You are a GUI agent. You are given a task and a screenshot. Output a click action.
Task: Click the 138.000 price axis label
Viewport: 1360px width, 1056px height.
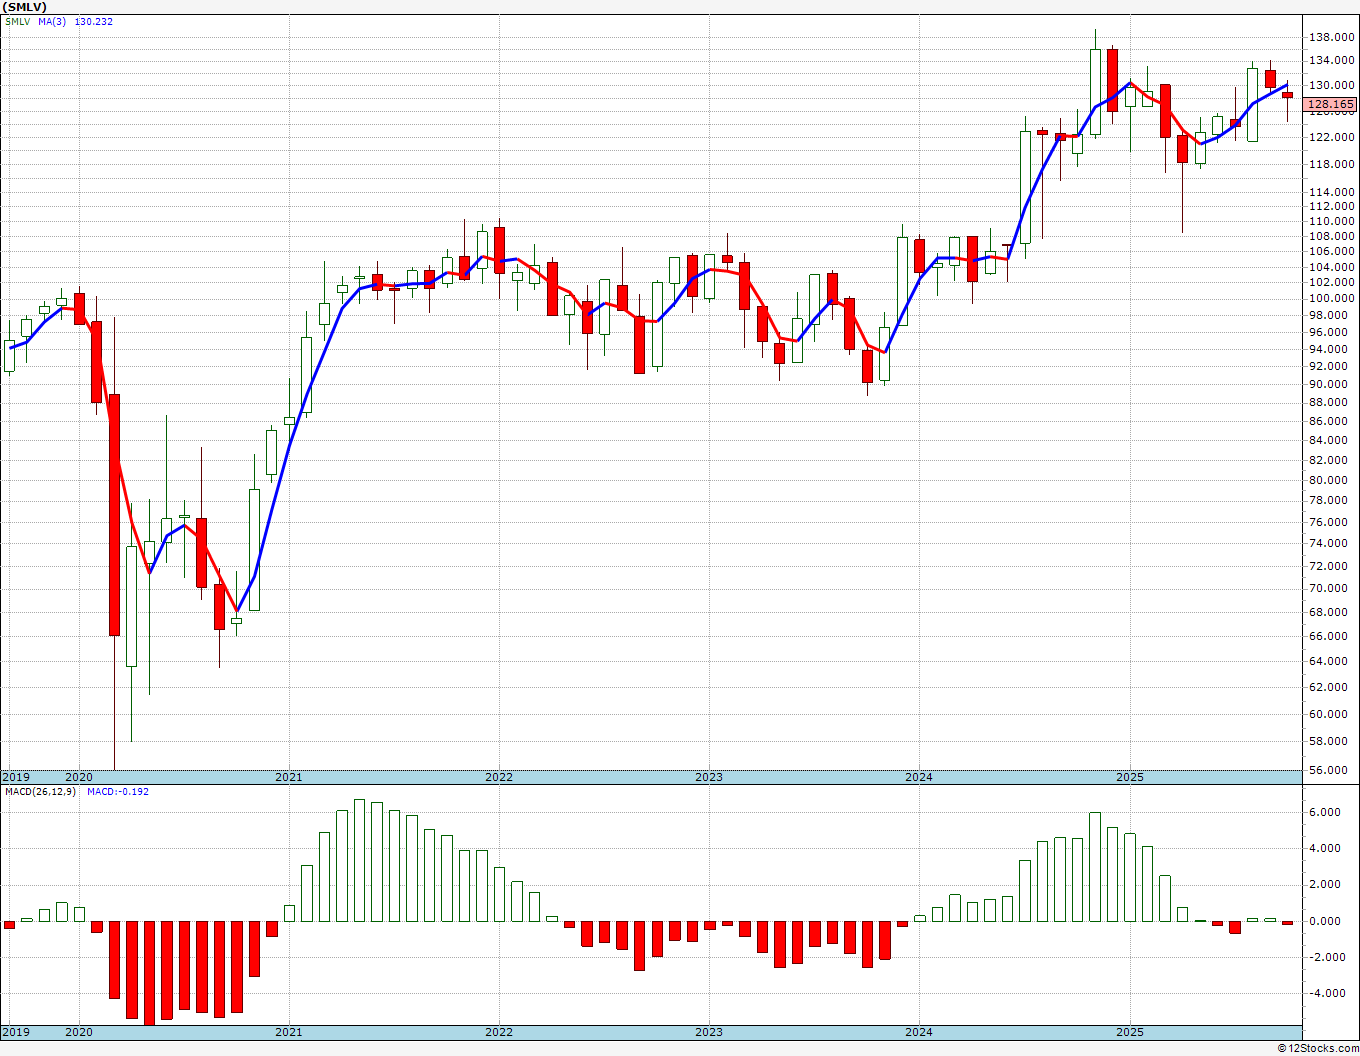tap(1331, 38)
